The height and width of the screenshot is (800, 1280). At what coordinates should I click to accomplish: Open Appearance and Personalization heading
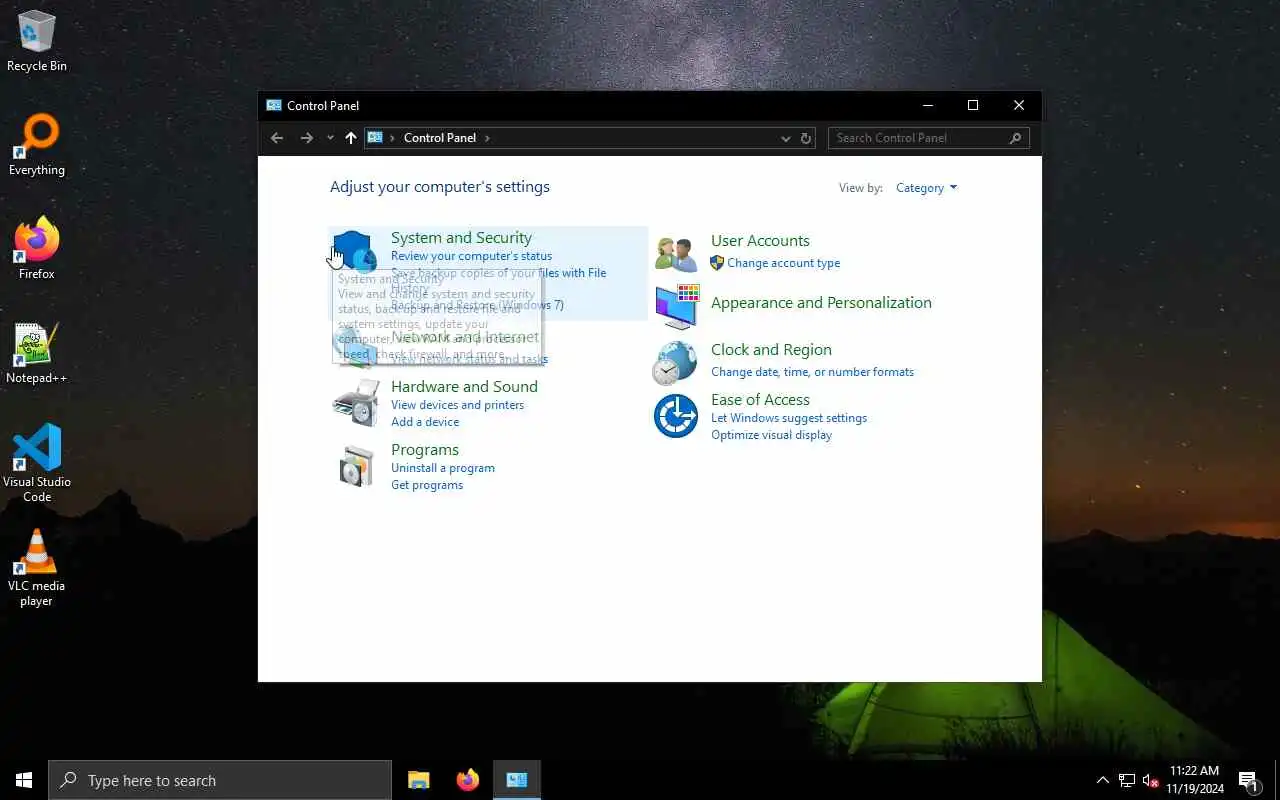coord(821,303)
